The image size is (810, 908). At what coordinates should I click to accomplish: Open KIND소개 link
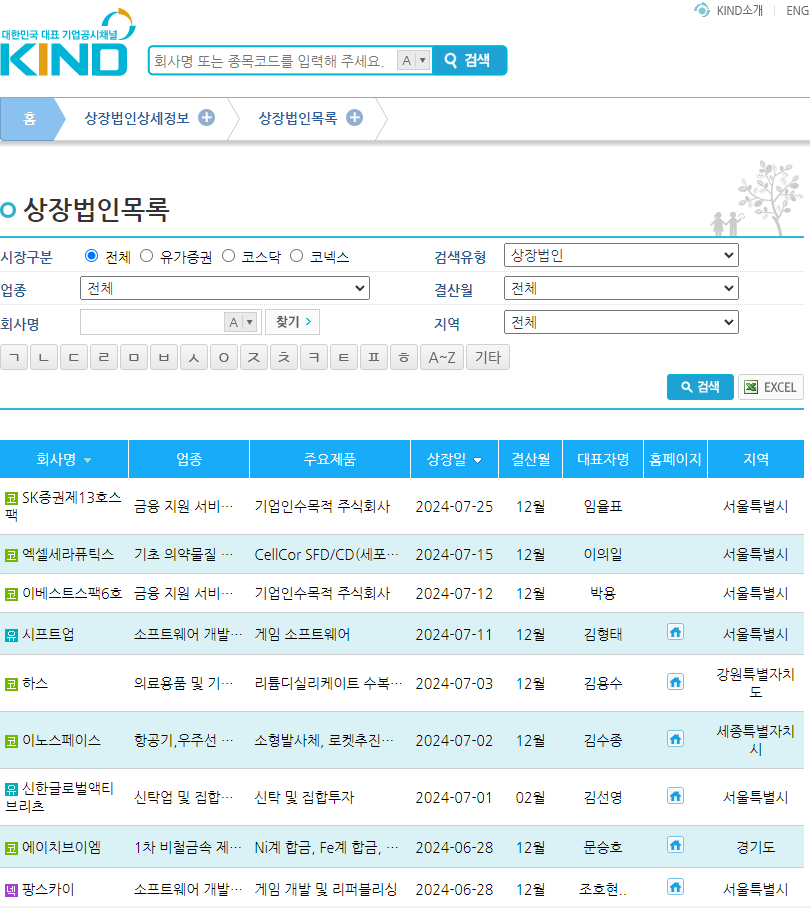point(739,10)
